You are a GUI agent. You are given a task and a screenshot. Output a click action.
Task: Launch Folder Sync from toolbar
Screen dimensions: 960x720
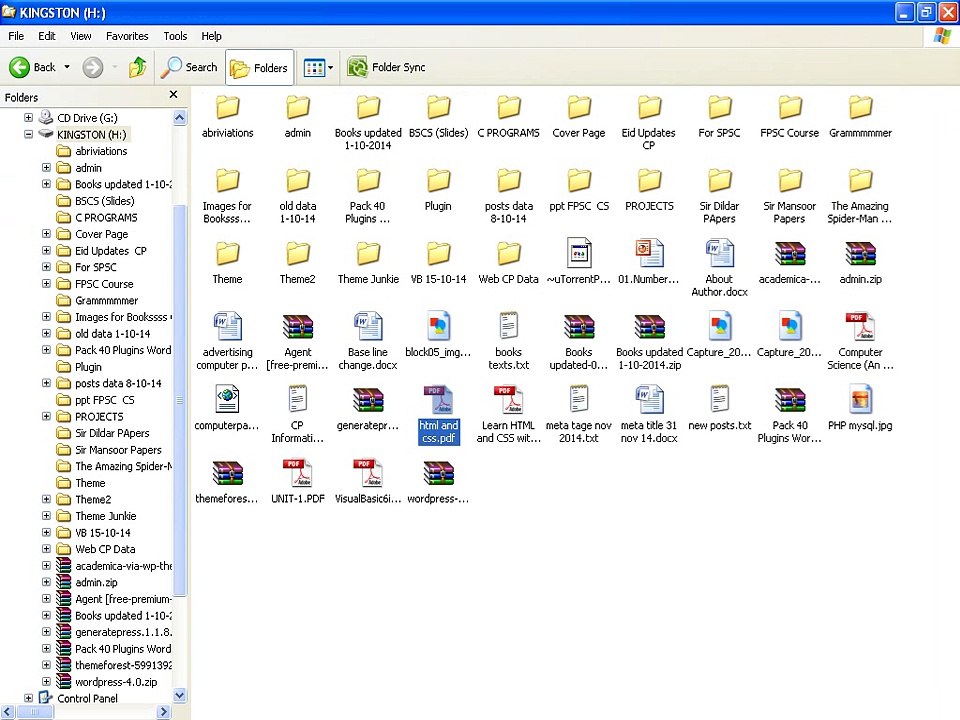[x=386, y=67]
